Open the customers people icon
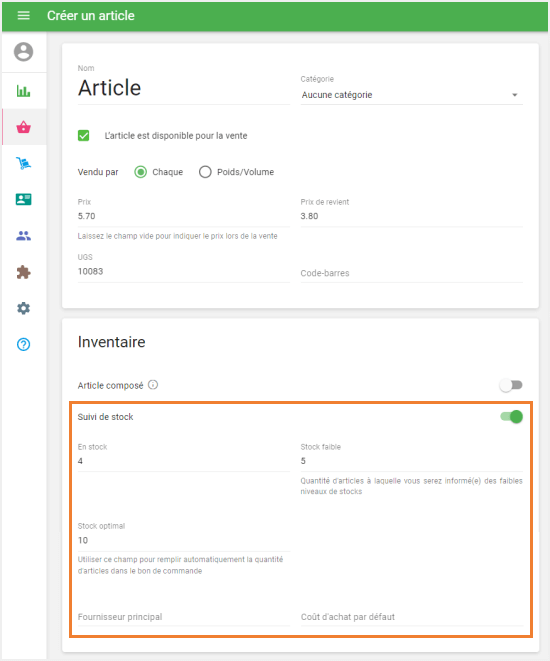 pyautogui.click(x=24, y=236)
